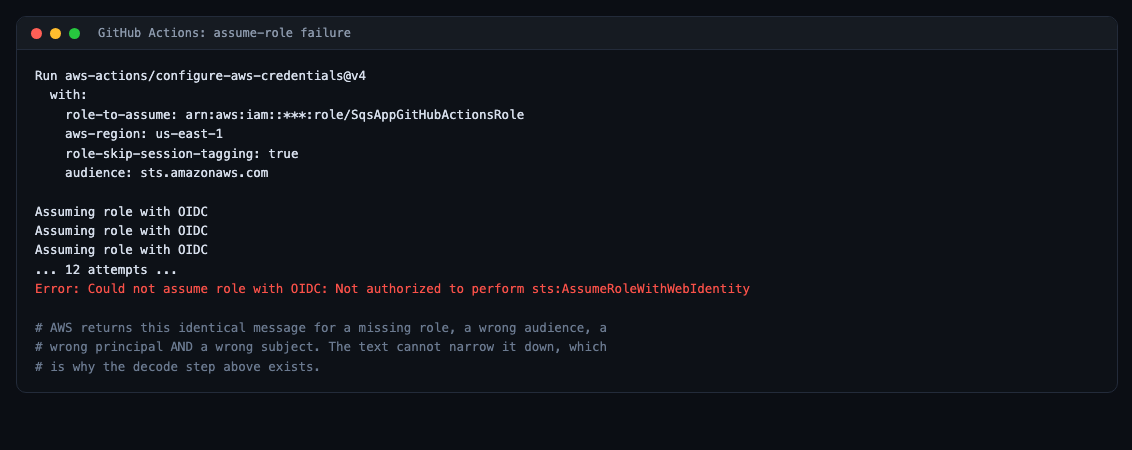Click the 'GitHub Actions: assume-role failure' title

225,33
